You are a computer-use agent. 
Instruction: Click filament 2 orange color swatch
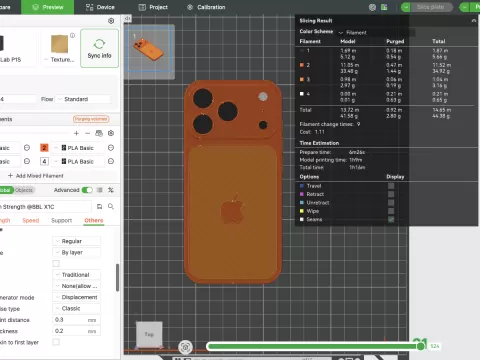coord(44,148)
